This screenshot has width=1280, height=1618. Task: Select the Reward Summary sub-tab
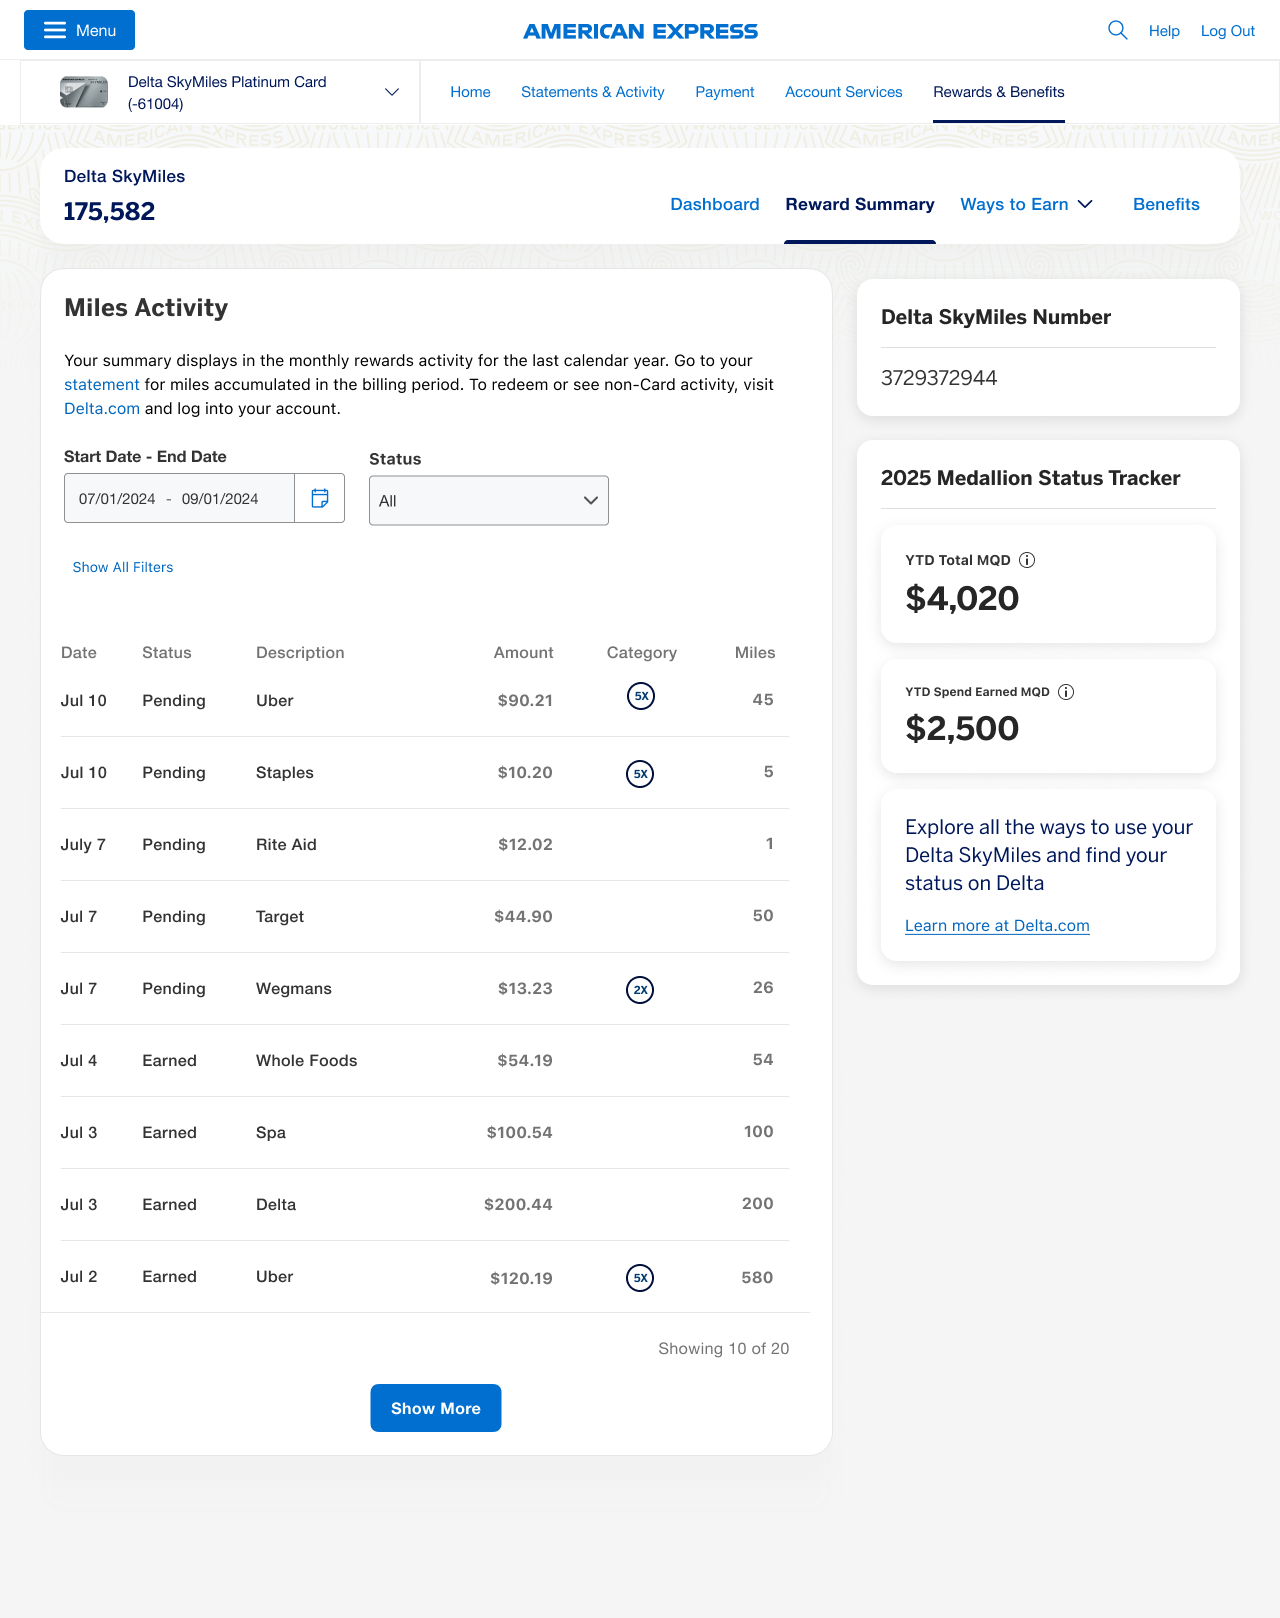point(860,204)
